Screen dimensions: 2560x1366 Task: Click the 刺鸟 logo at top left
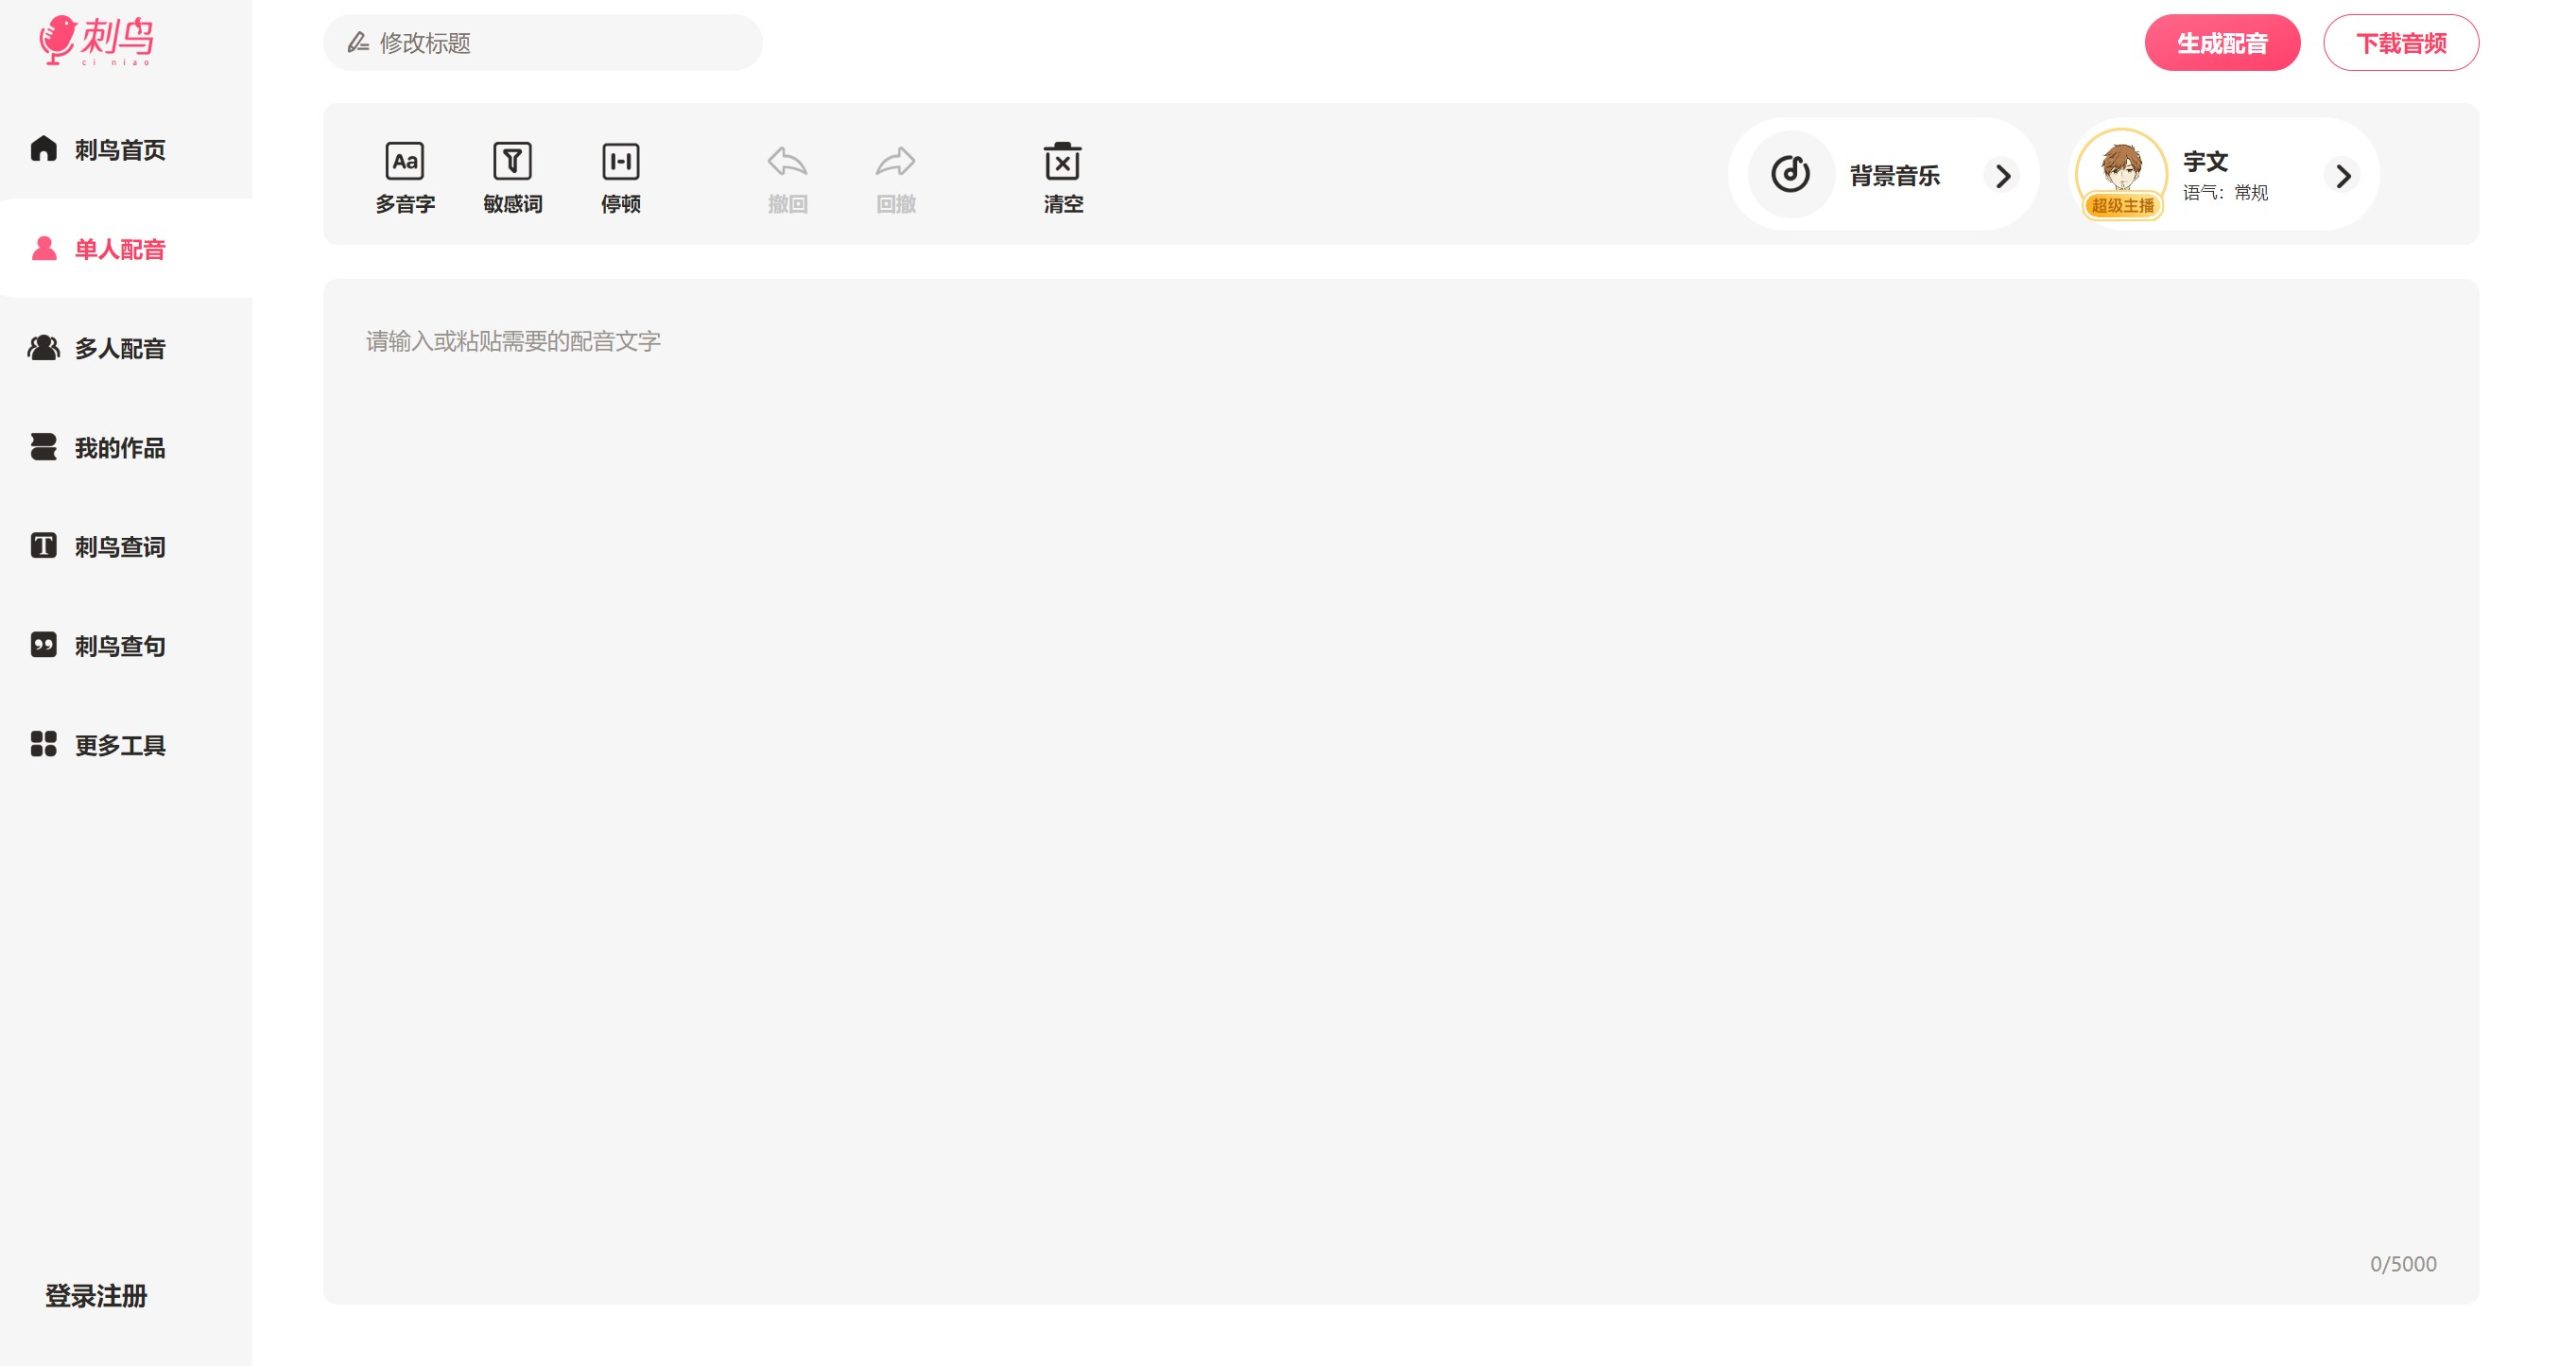96,40
